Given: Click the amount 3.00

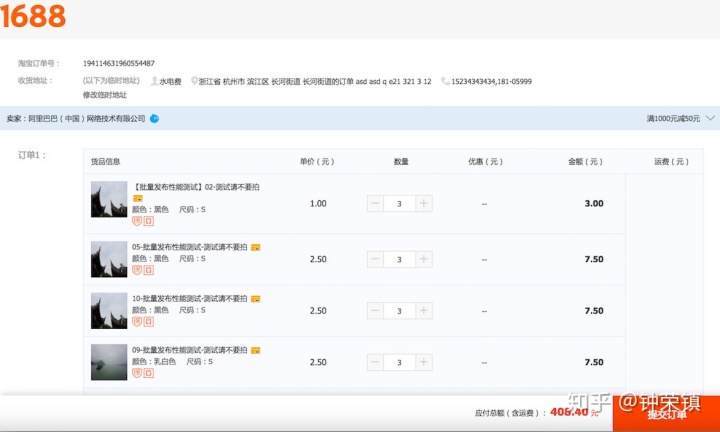Looking at the screenshot, I should (x=594, y=203).
